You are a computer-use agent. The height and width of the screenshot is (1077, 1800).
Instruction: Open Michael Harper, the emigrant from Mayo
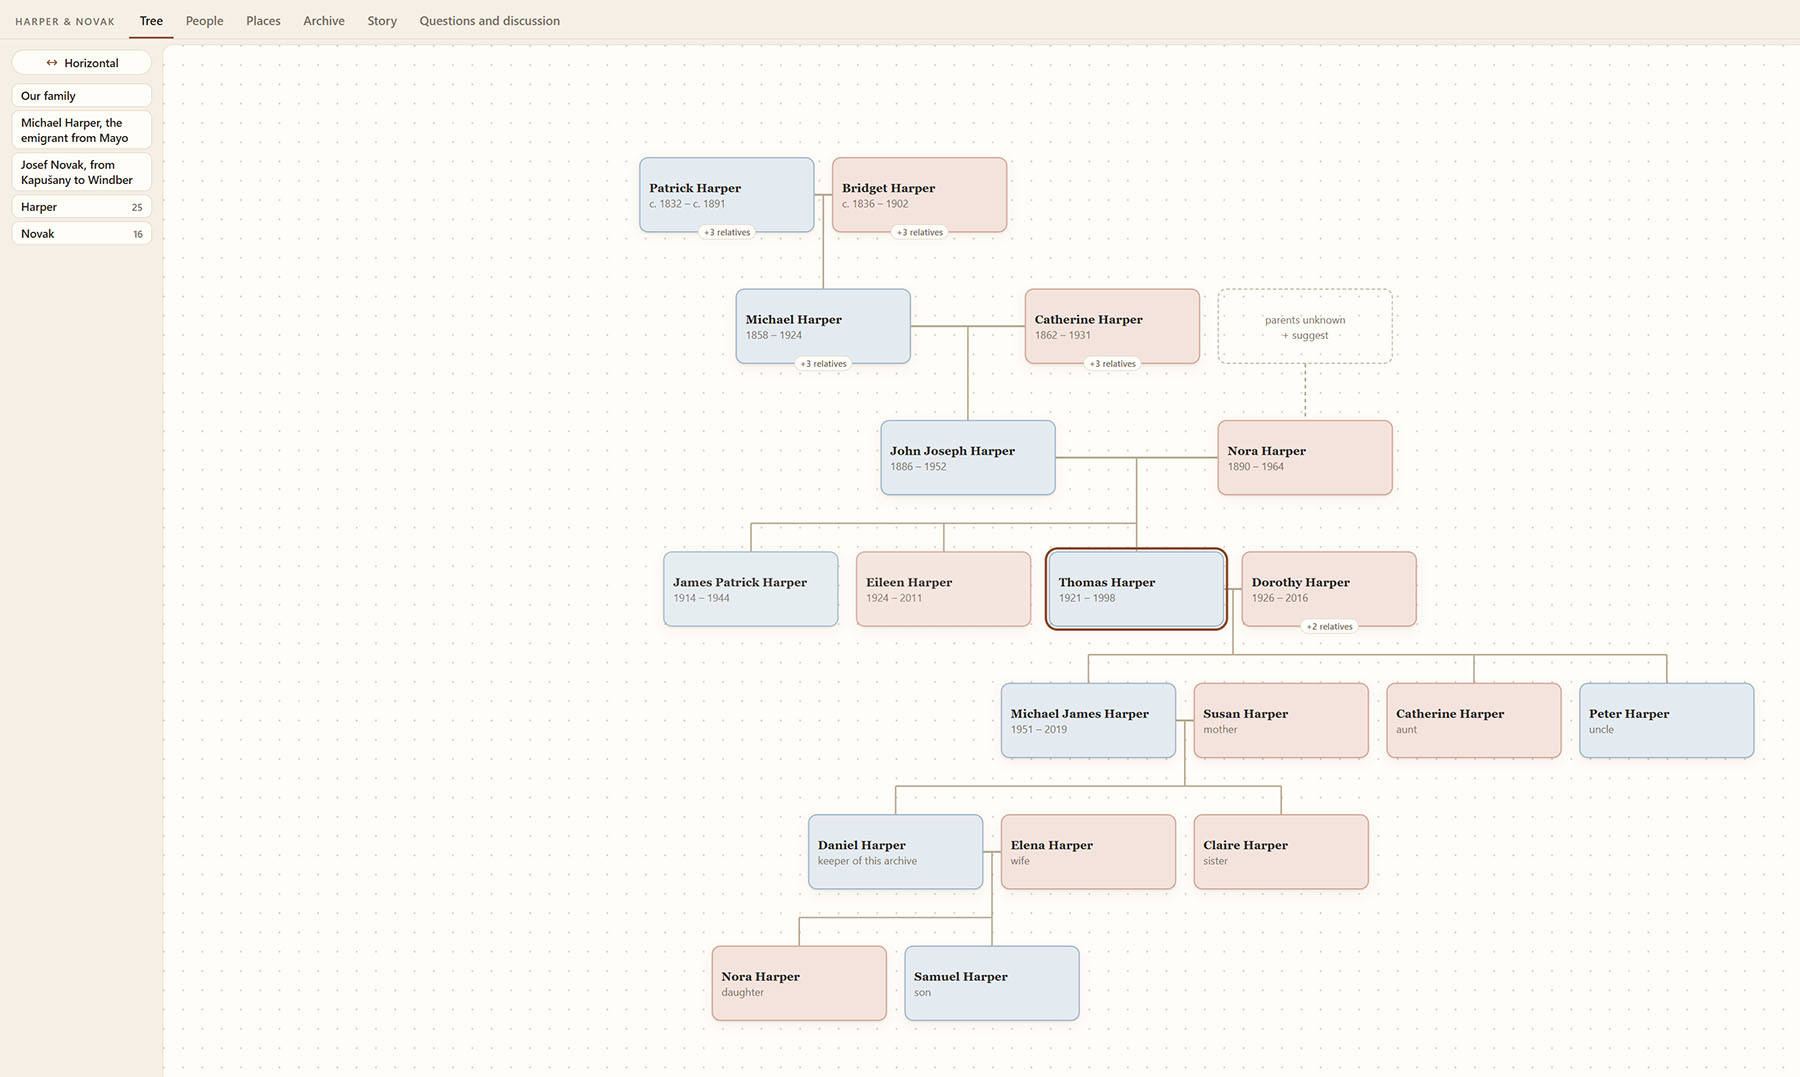pyautogui.click(x=81, y=130)
